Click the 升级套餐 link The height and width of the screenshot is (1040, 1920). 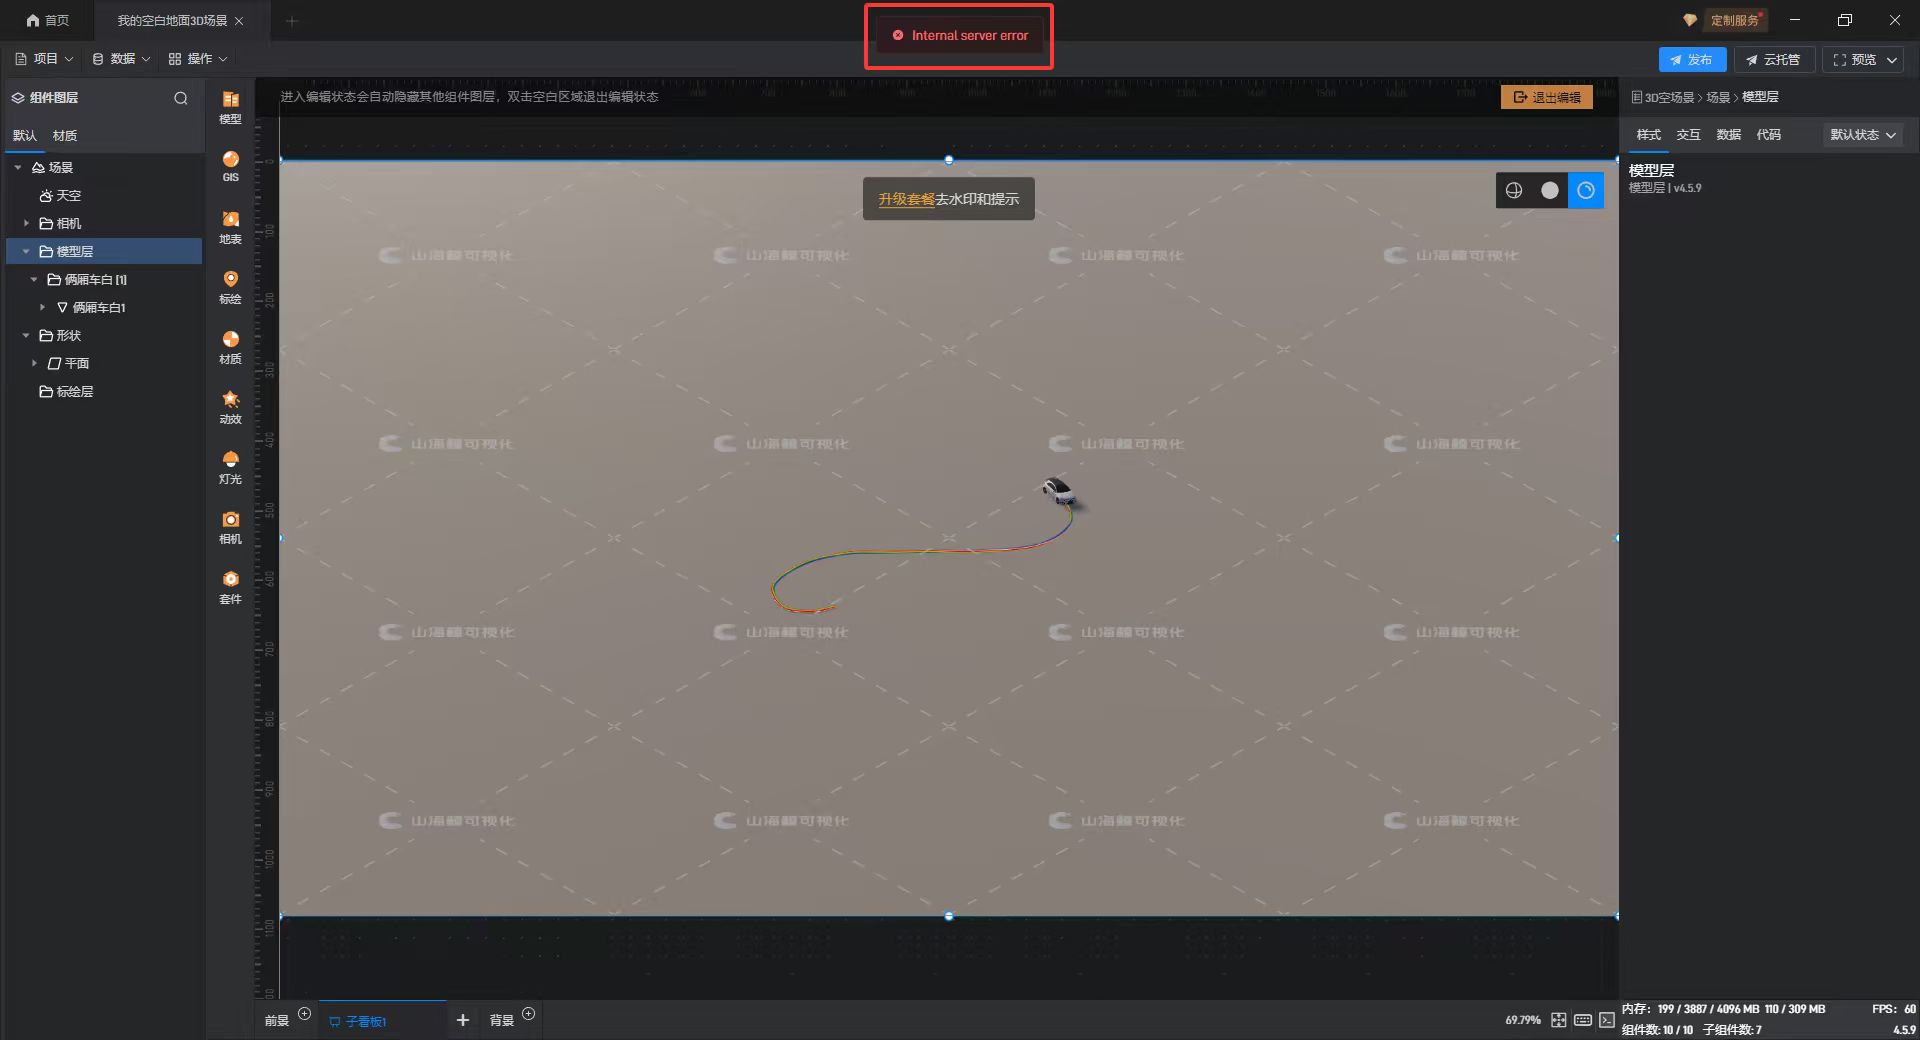click(x=906, y=199)
